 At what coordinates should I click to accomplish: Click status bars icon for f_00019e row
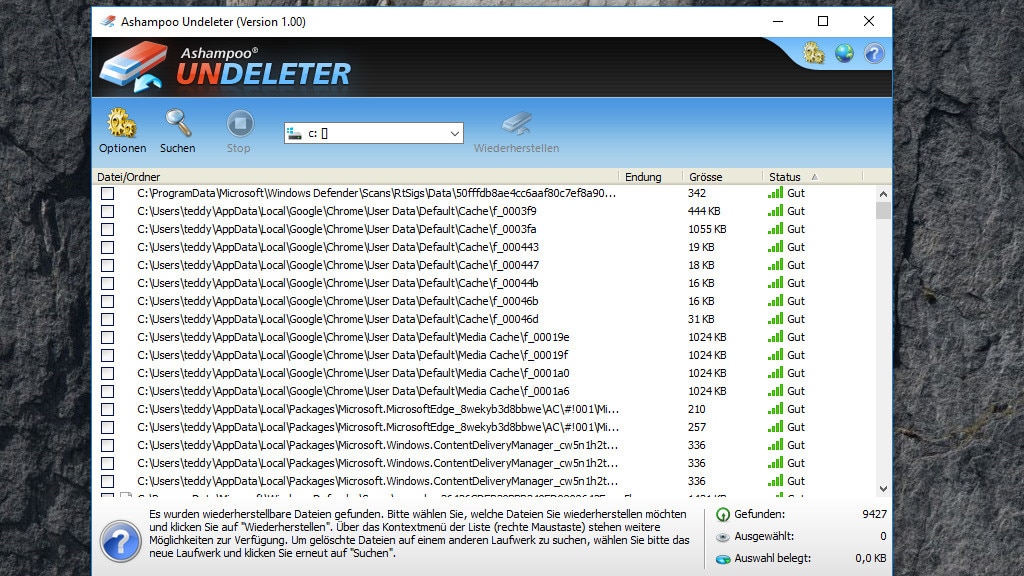[x=775, y=337]
